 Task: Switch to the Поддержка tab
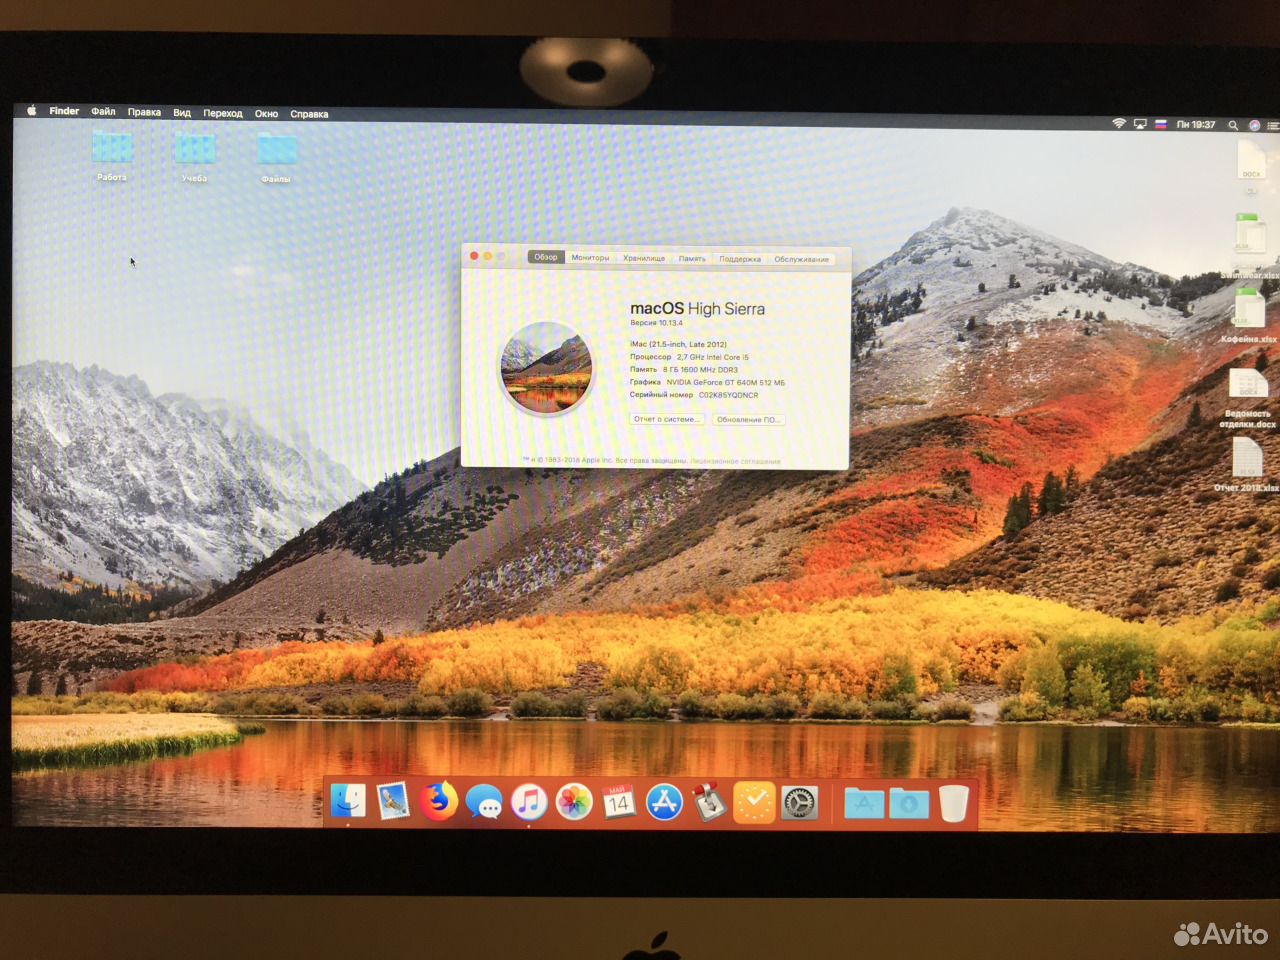coord(740,259)
